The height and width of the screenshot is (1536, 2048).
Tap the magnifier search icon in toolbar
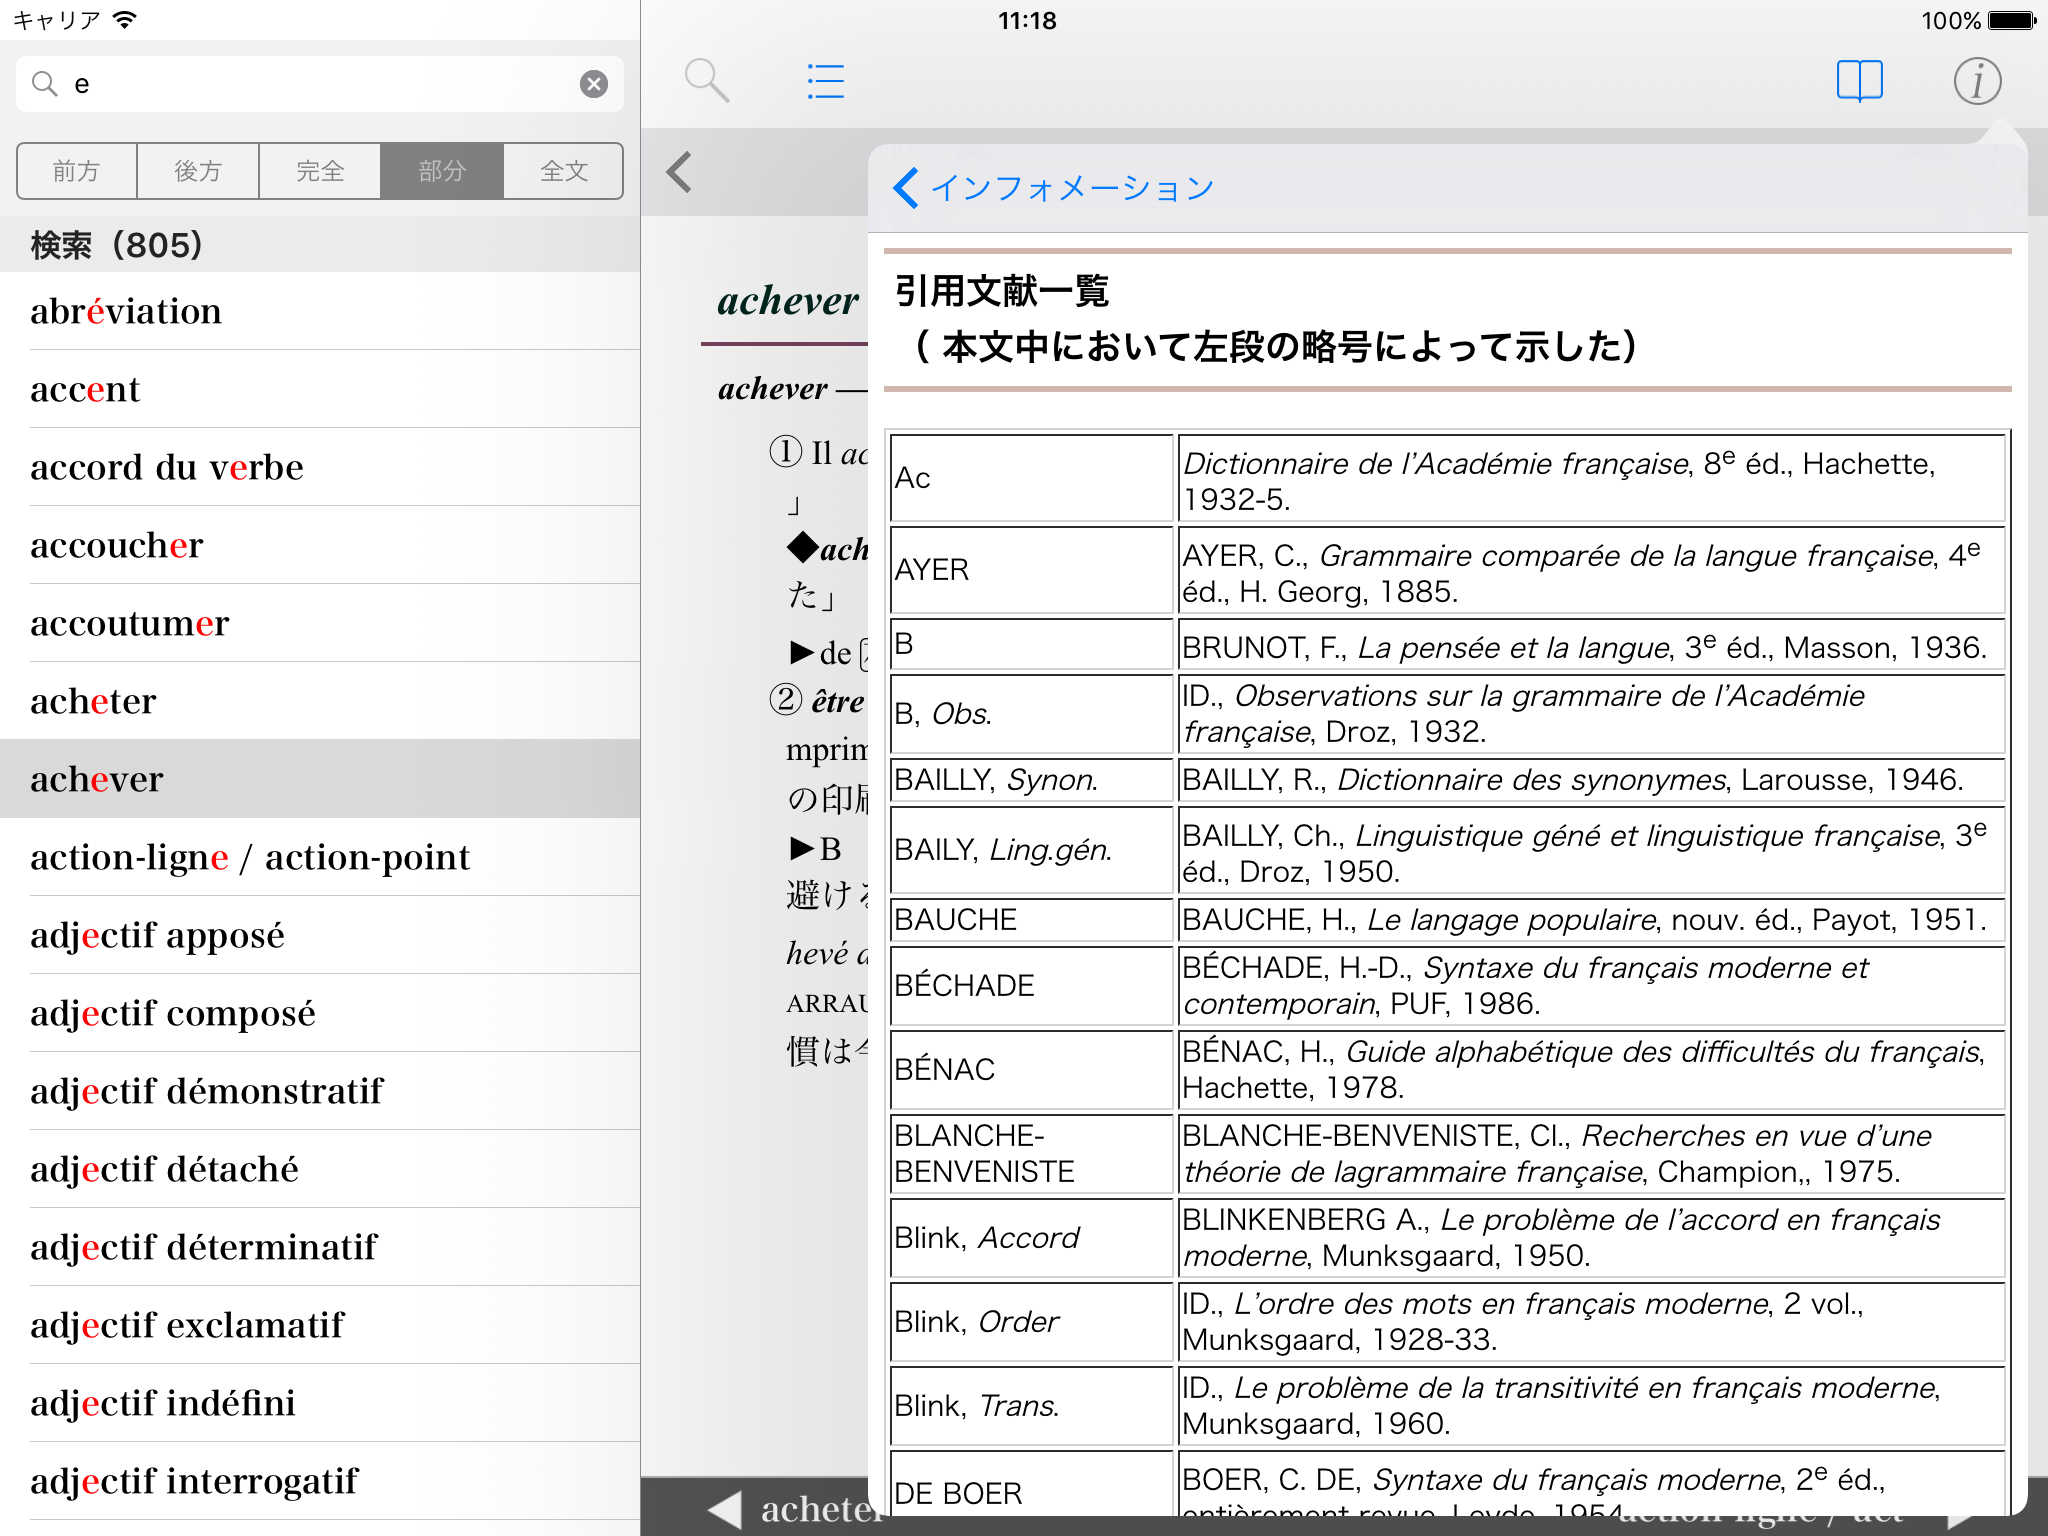[706, 81]
